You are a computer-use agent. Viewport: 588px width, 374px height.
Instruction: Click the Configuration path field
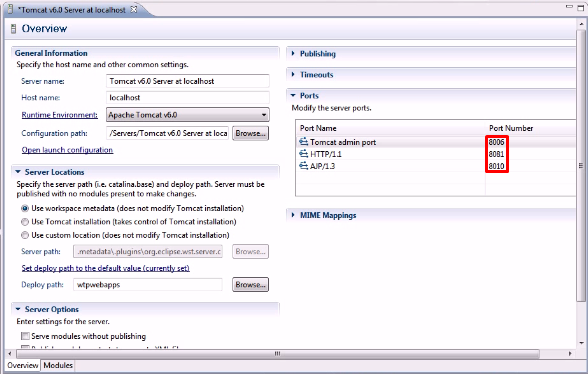167,133
